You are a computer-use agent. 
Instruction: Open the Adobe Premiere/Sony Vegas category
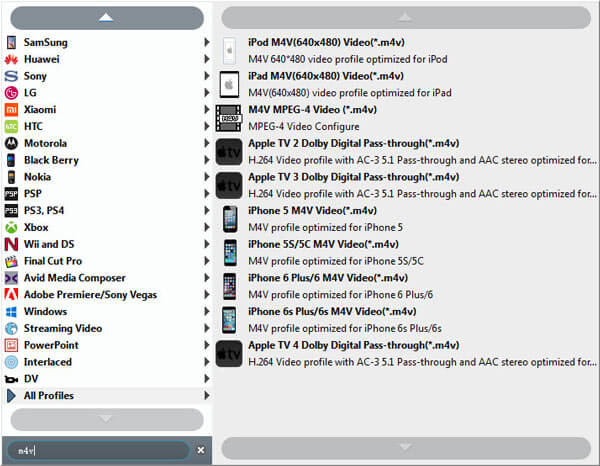[107, 295]
